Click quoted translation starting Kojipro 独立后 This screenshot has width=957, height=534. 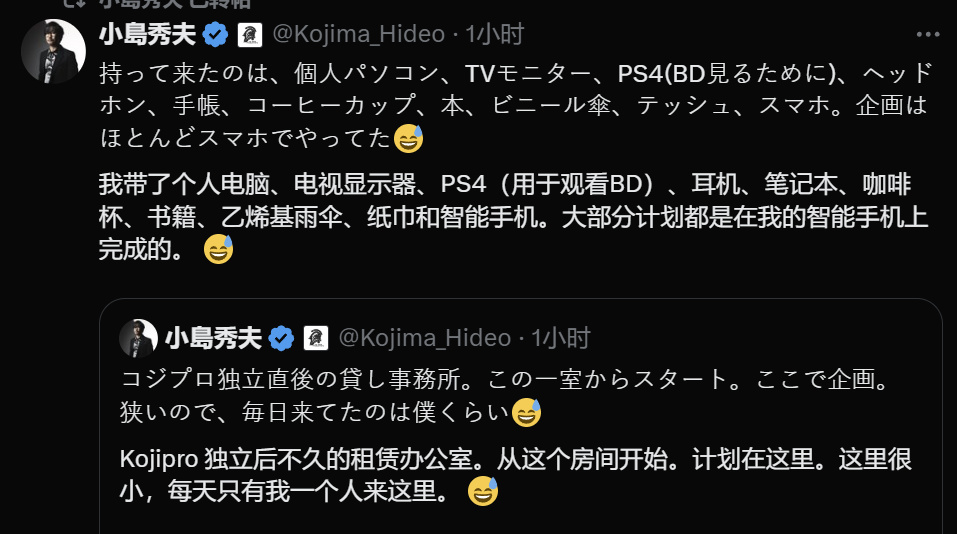[x=516, y=475]
